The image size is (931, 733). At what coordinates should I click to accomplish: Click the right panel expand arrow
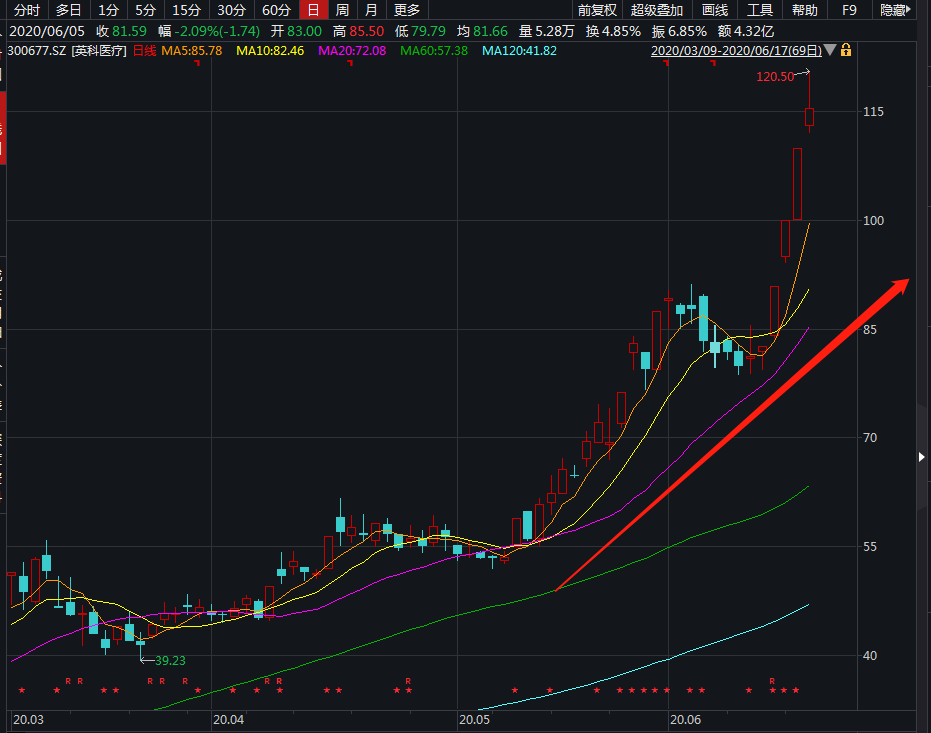[922, 457]
